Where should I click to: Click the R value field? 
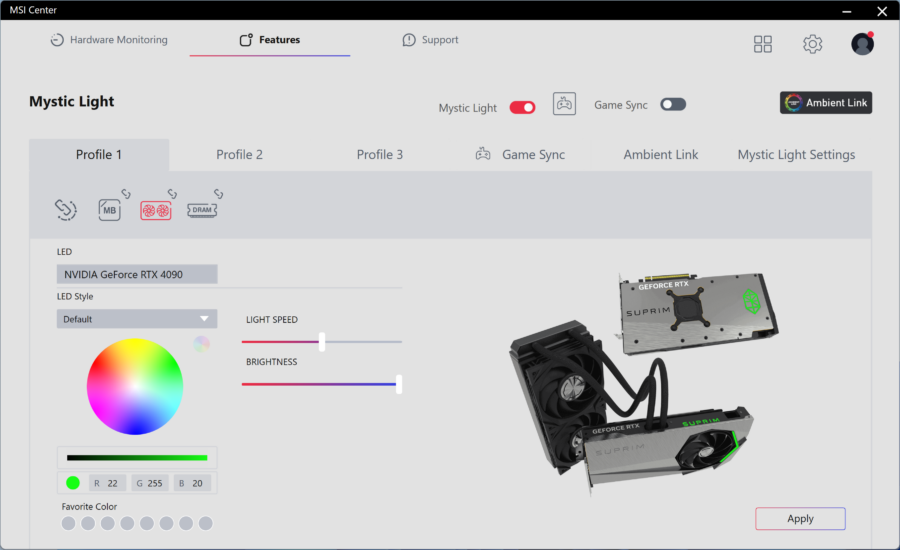[x=107, y=483]
